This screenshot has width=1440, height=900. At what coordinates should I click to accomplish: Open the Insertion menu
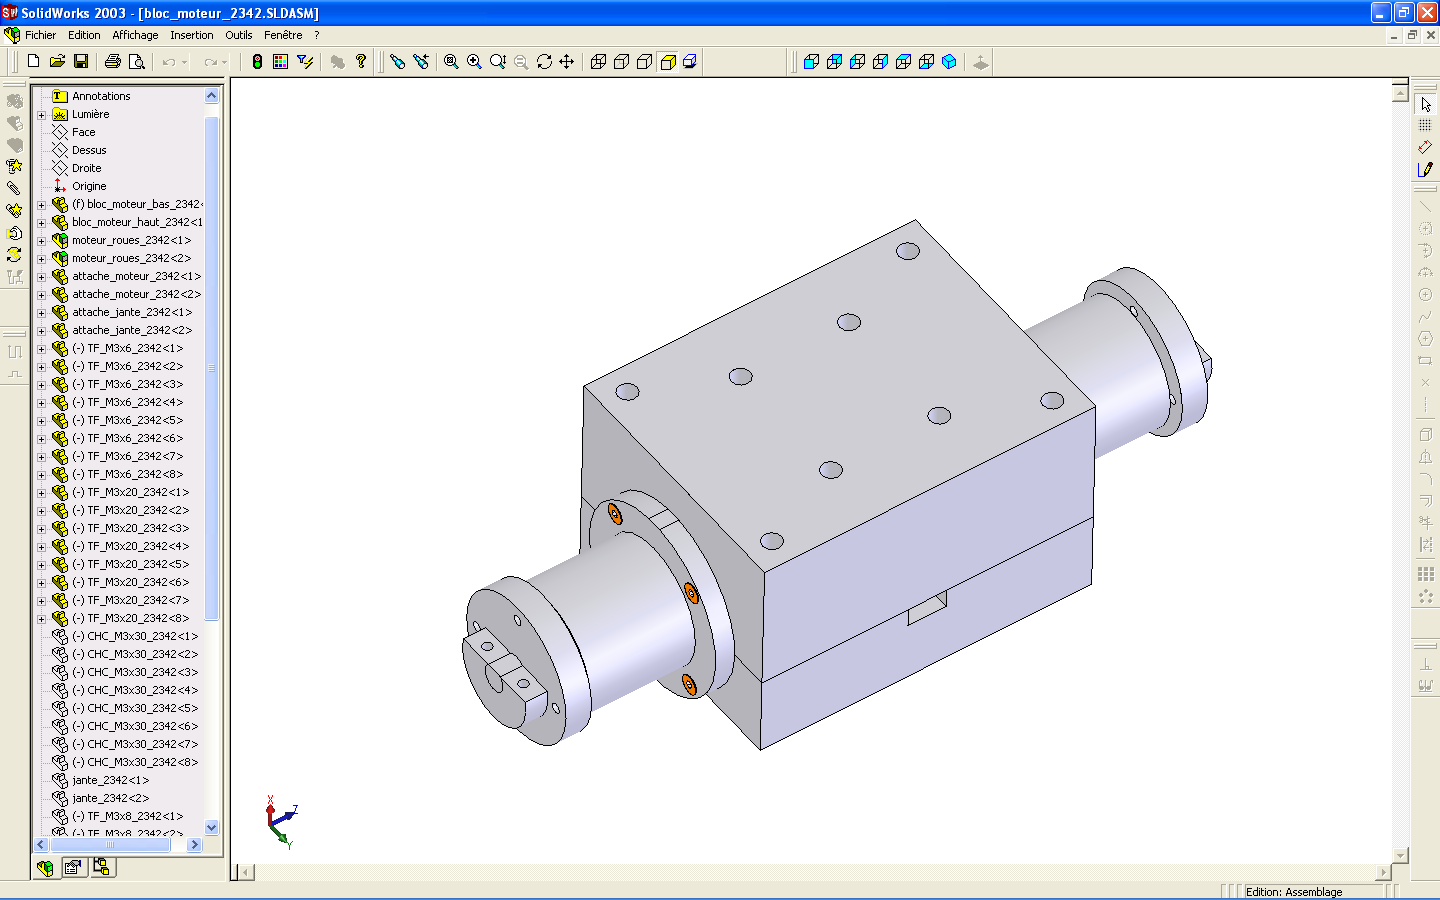(x=191, y=35)
